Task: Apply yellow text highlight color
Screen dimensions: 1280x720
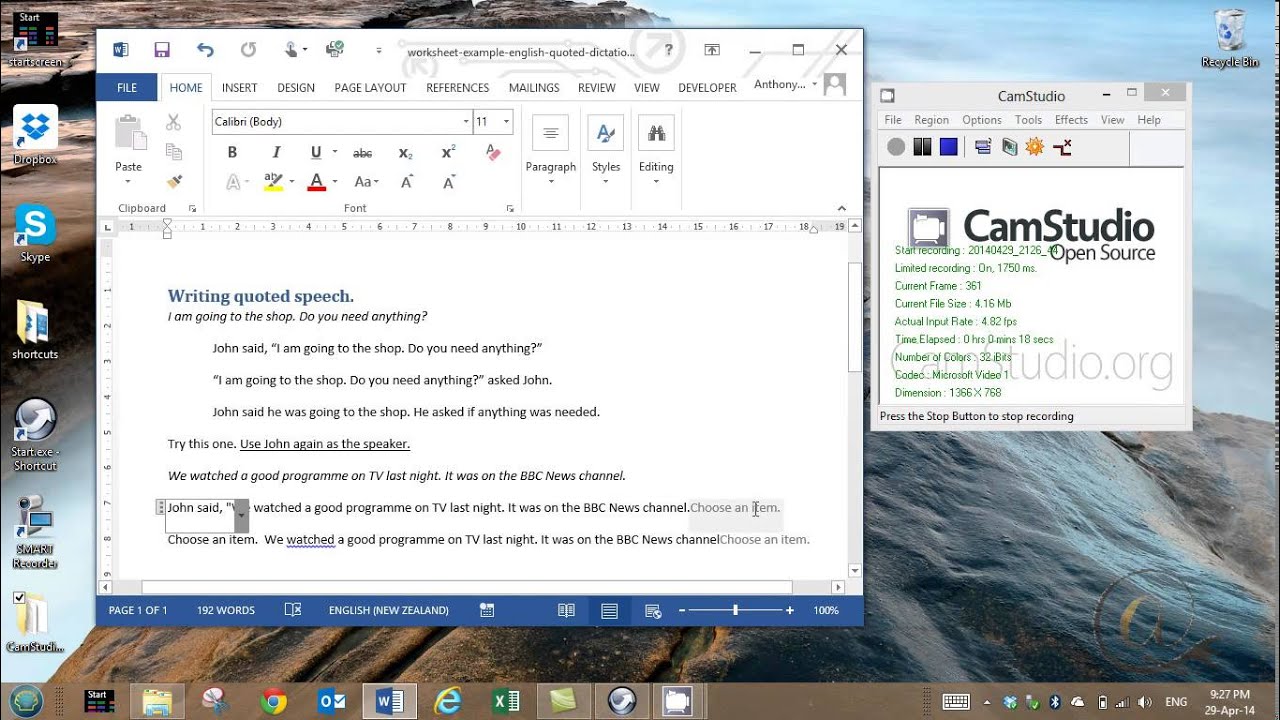Action: [273, 182]
